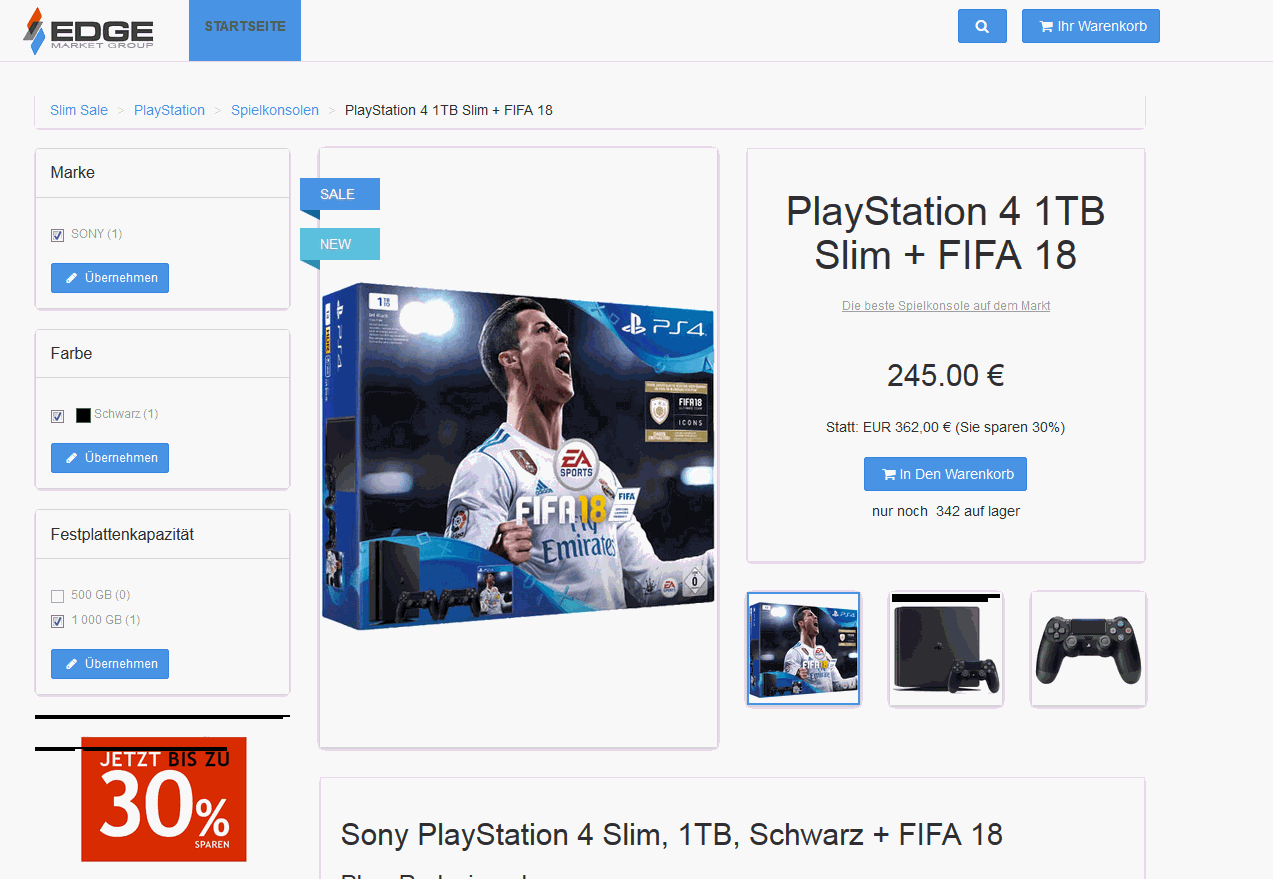Toggle the Schwarz color checkbox
This screenshot has height=879, width=1273.
[x=57, y=415]
